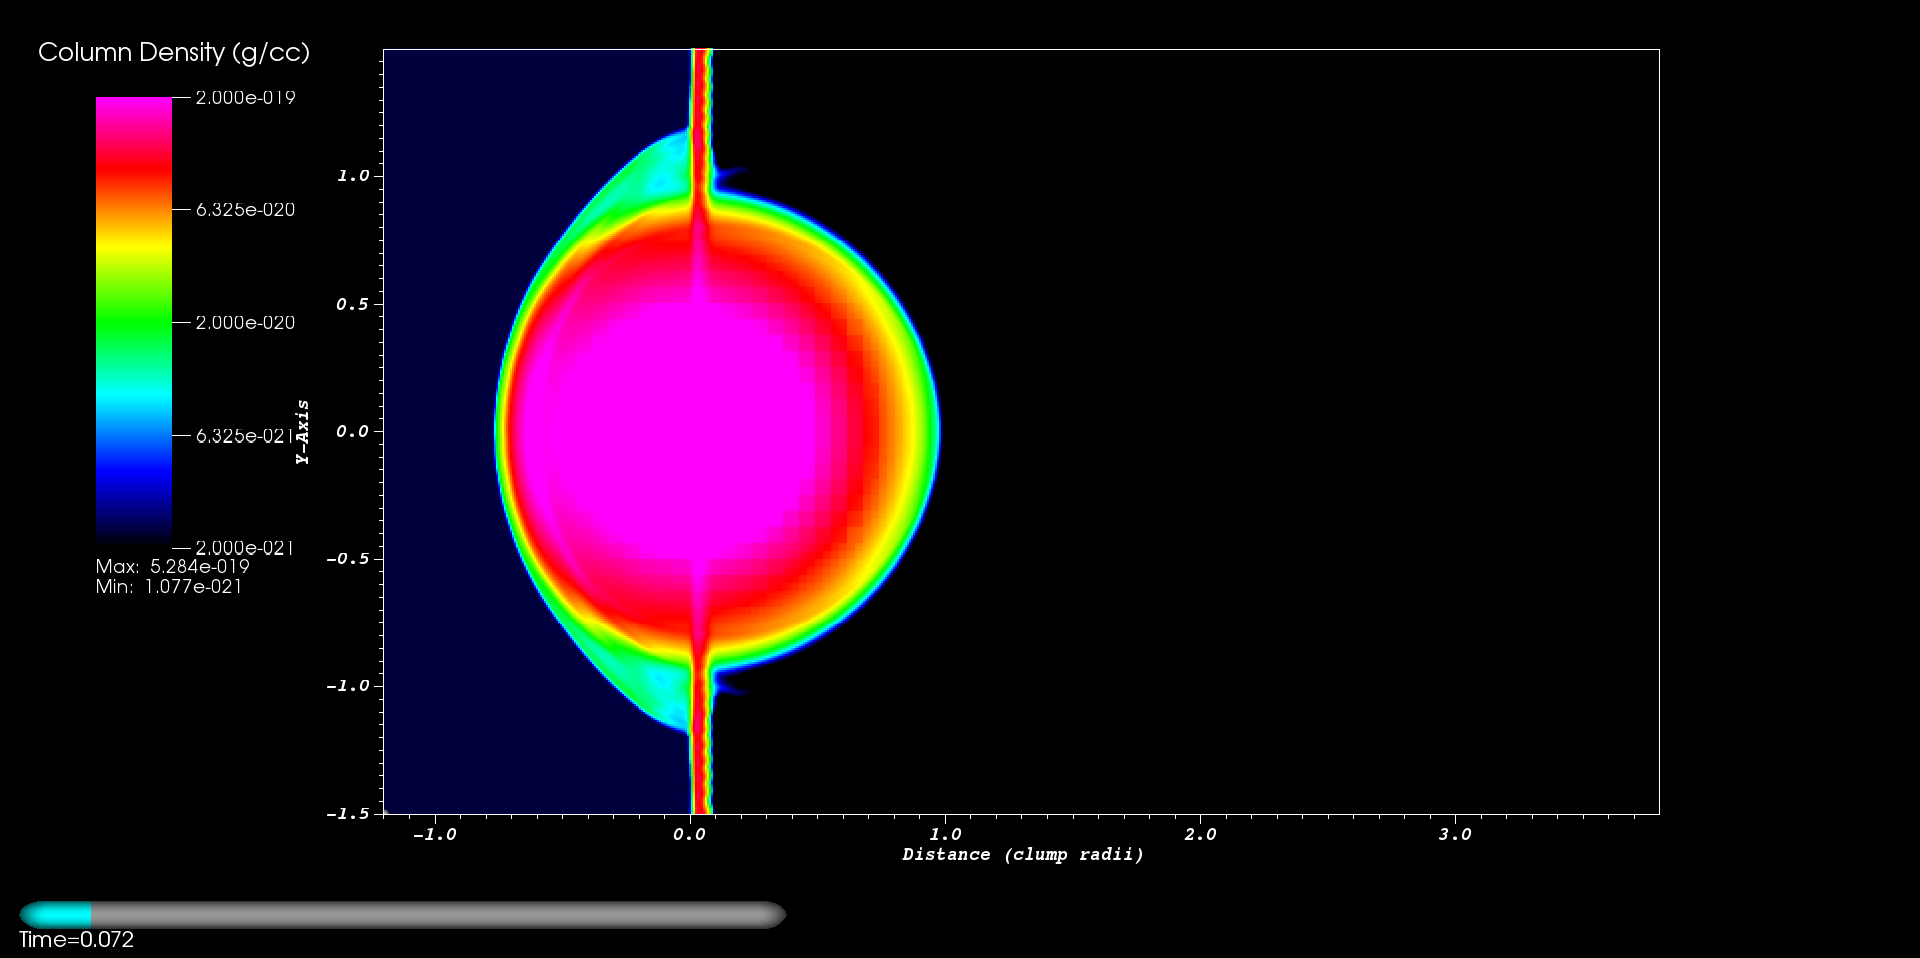Click the x-axis tick label 2.0

[1200, 834]
